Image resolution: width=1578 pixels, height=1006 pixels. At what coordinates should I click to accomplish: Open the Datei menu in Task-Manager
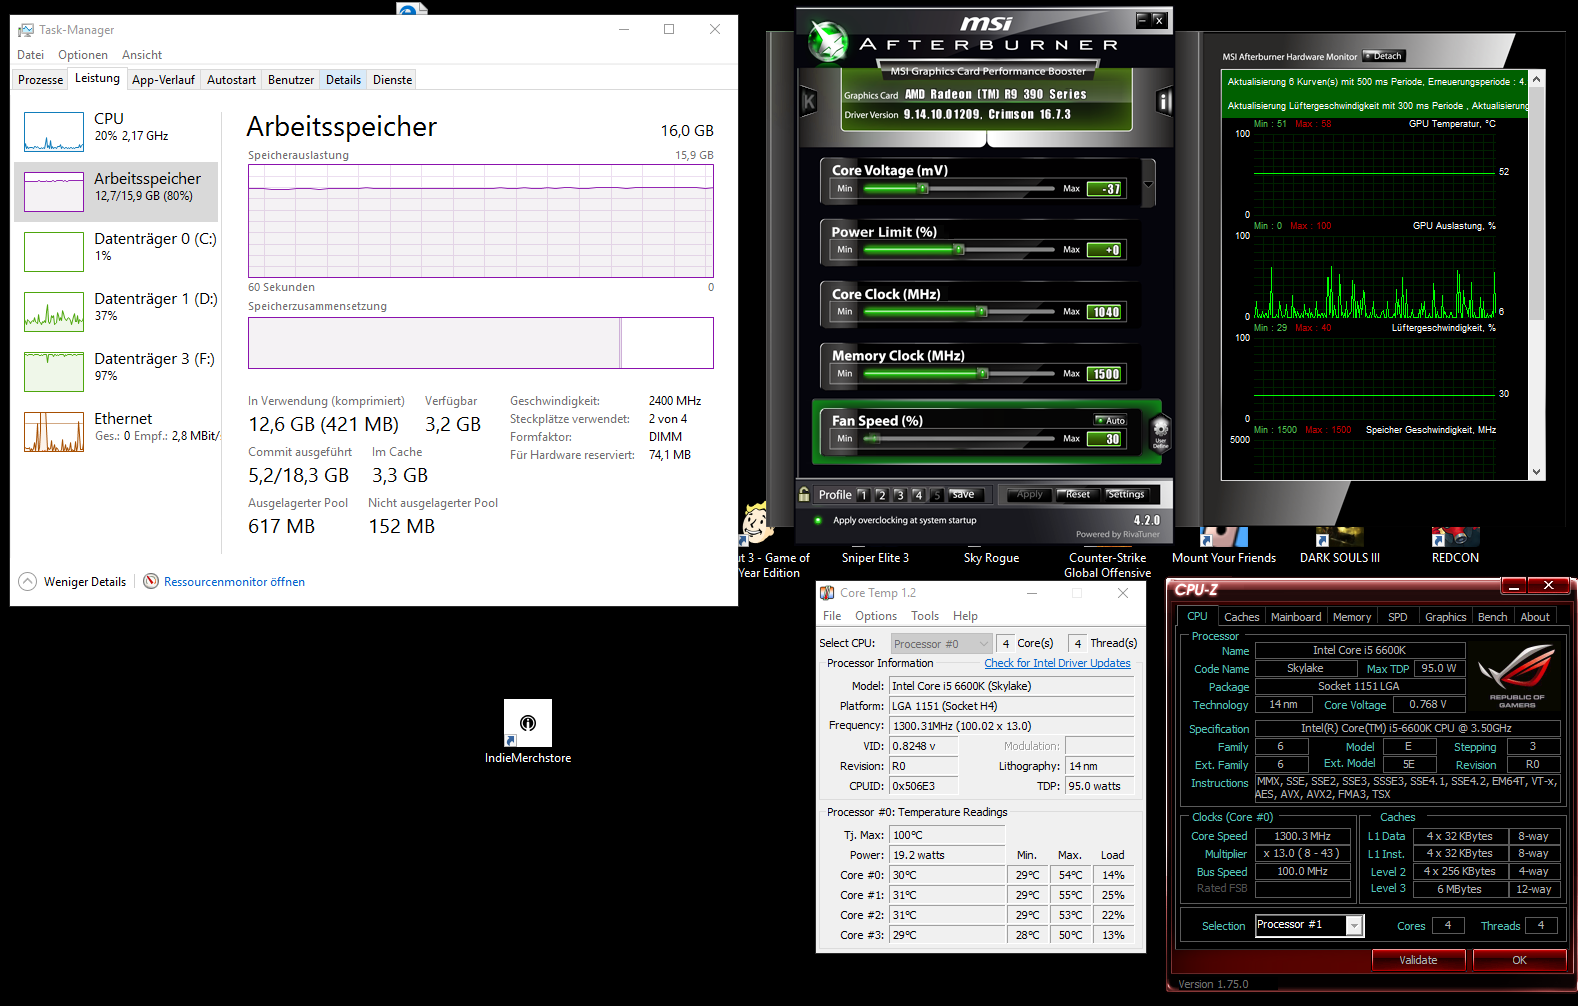point(31,55)
